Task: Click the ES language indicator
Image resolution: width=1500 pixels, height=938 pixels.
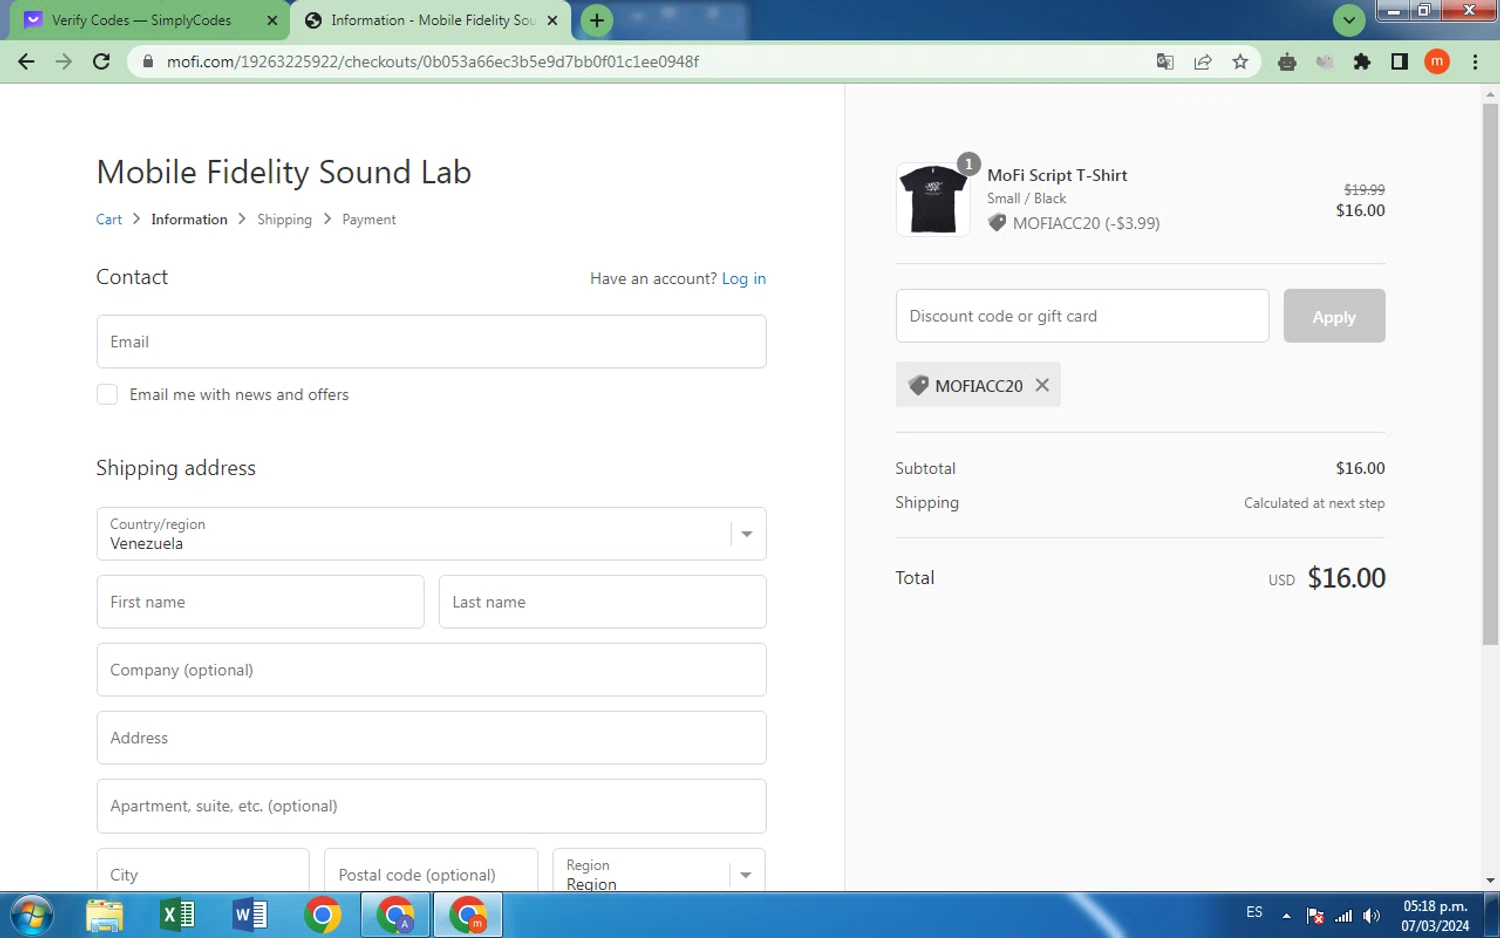Action: 1254,913
